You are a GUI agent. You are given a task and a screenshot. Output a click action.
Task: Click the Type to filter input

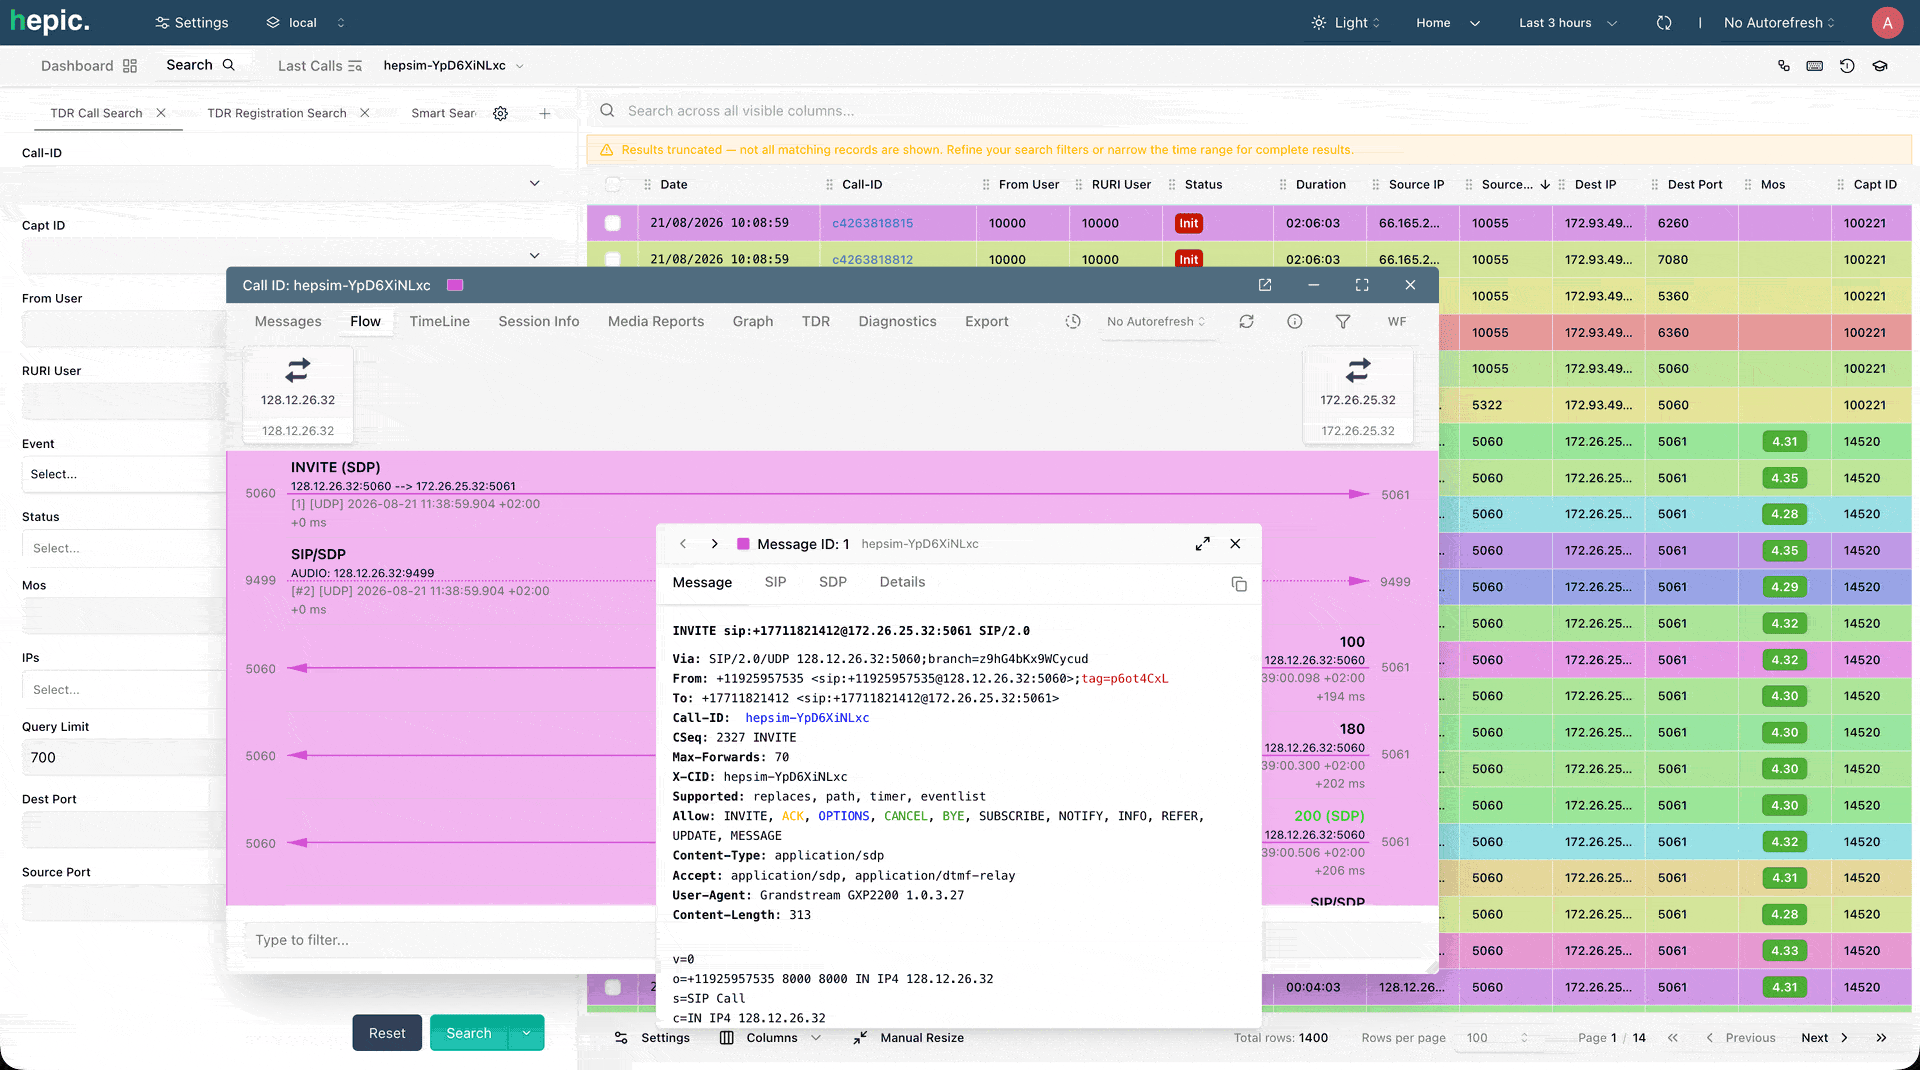coord(450,940)
